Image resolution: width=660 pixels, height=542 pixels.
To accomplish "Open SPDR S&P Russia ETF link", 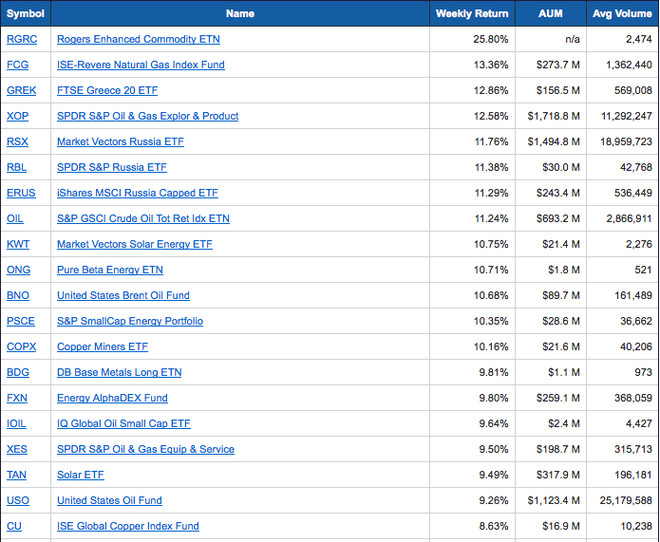I will coord(112,167).
